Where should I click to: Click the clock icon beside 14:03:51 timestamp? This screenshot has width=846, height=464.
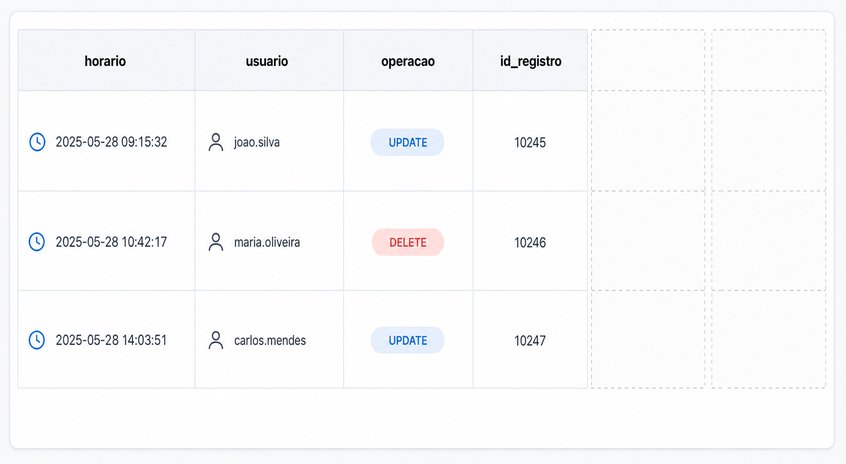click(37, 340)
